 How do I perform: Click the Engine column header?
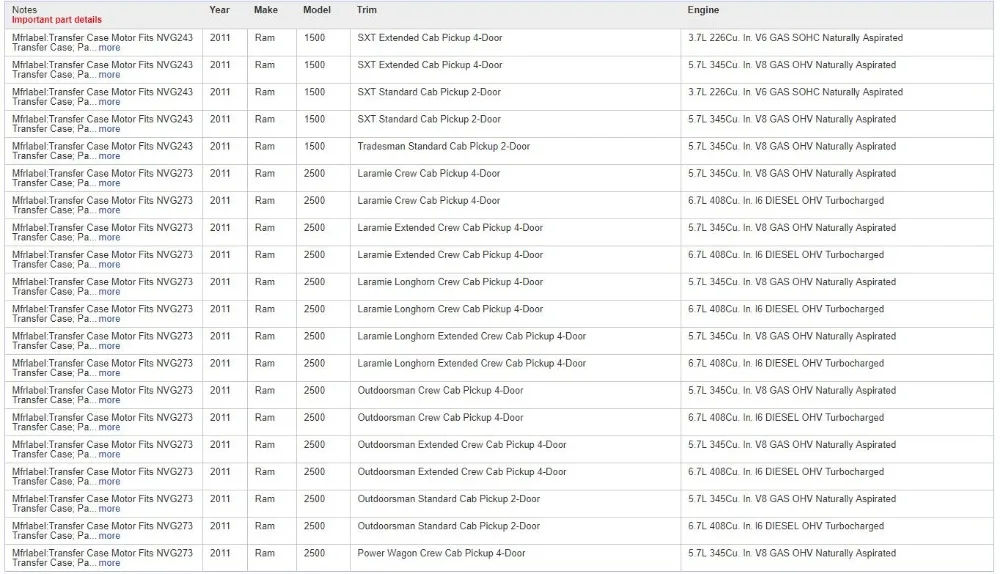pyautogui.click(x=703, y=10)
